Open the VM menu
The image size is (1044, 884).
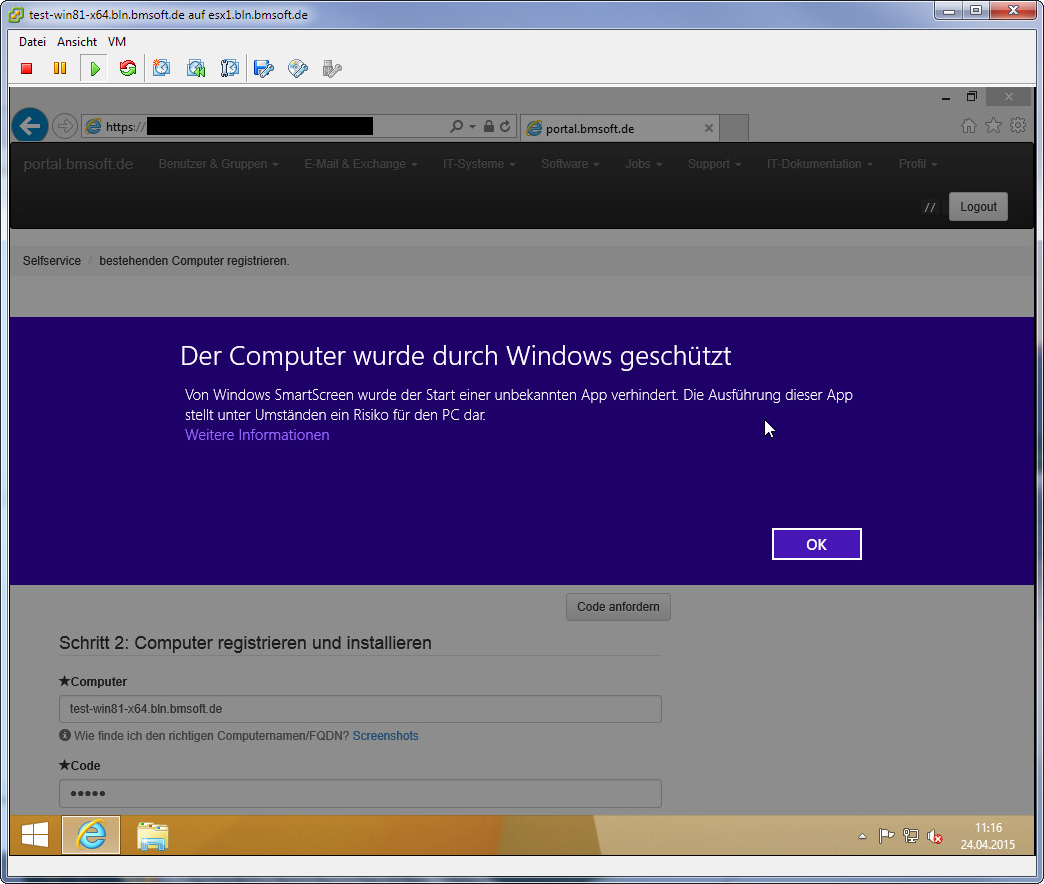[x=117, y=42]
